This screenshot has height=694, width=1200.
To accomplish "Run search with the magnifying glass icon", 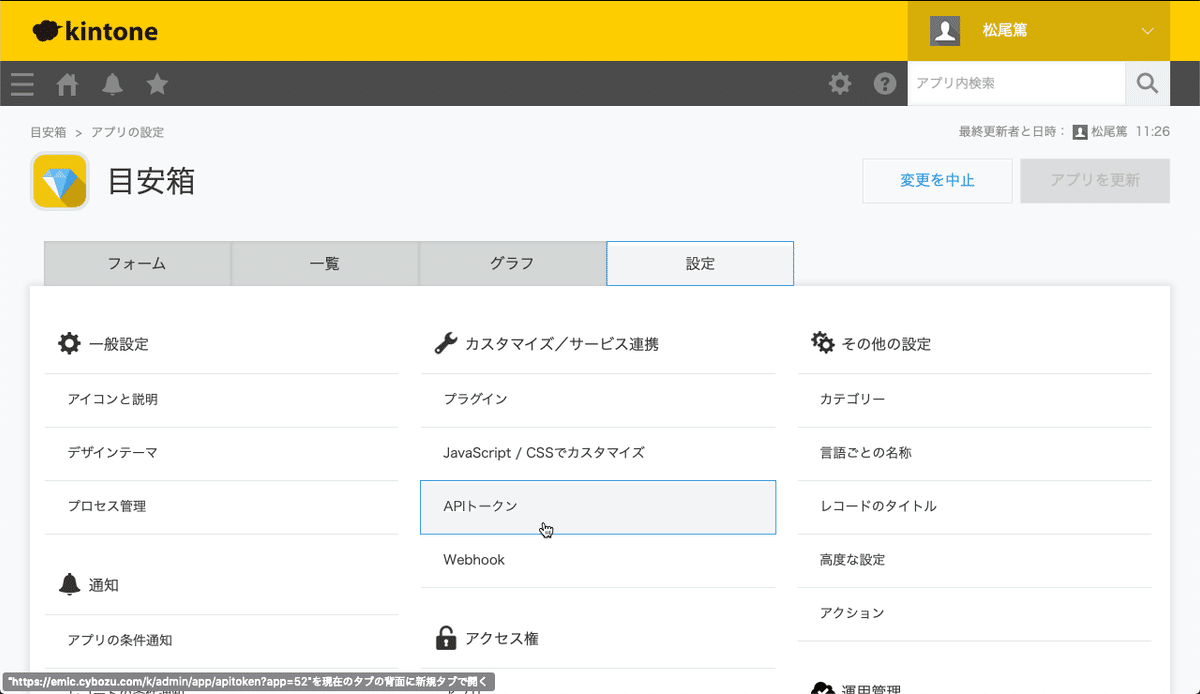I will pyautogui.click(x=1147, y=84).
